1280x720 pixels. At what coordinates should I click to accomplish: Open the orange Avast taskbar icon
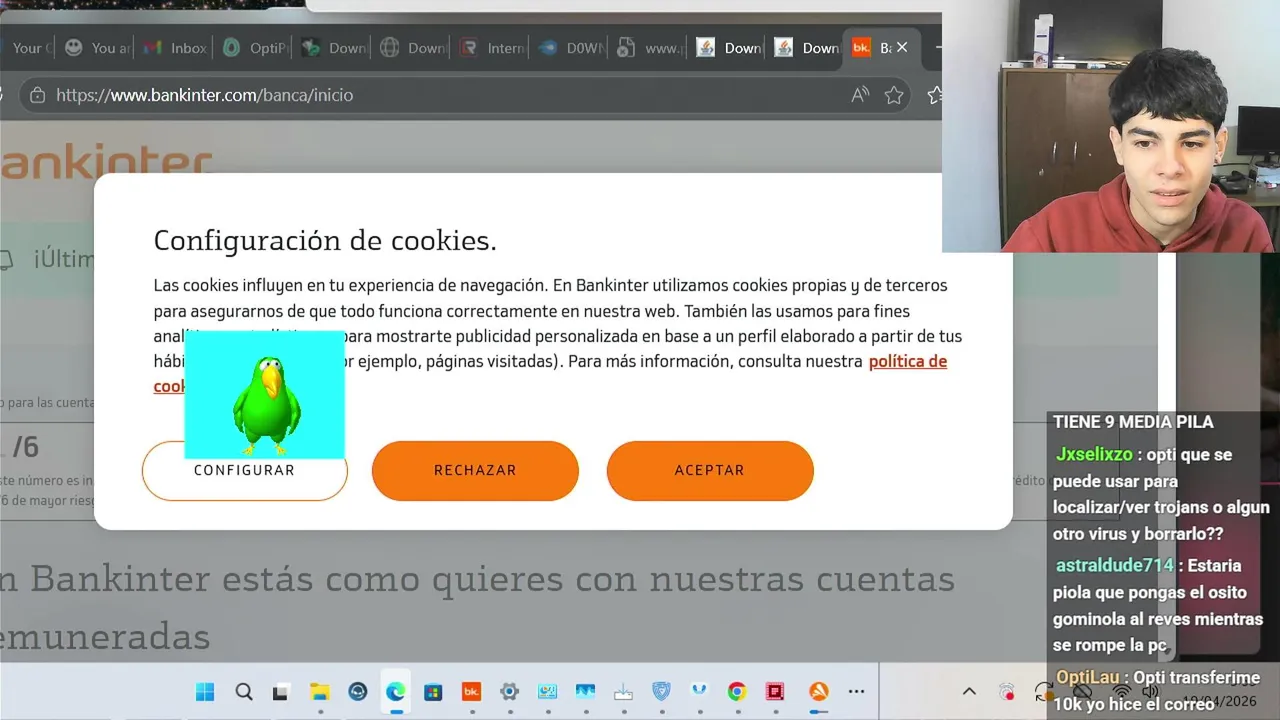(x=818, y=691)
